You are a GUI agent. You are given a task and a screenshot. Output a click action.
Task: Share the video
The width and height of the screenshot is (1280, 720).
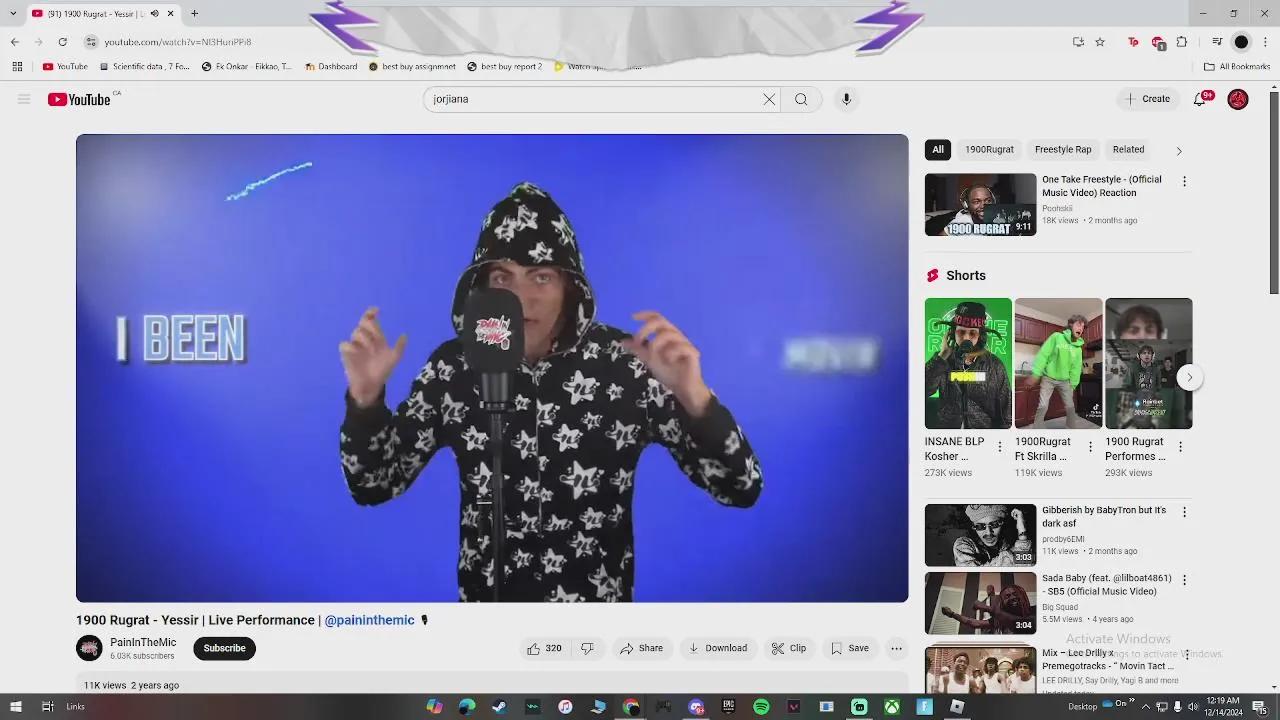[x=641, y=648]
